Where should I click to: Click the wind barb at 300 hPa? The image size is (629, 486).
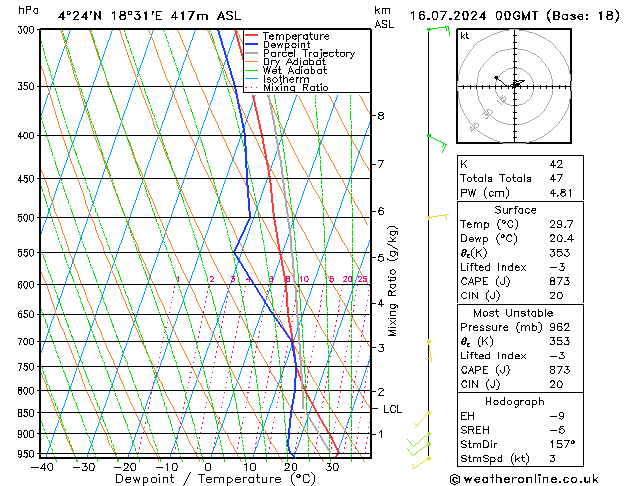[438, 30]
